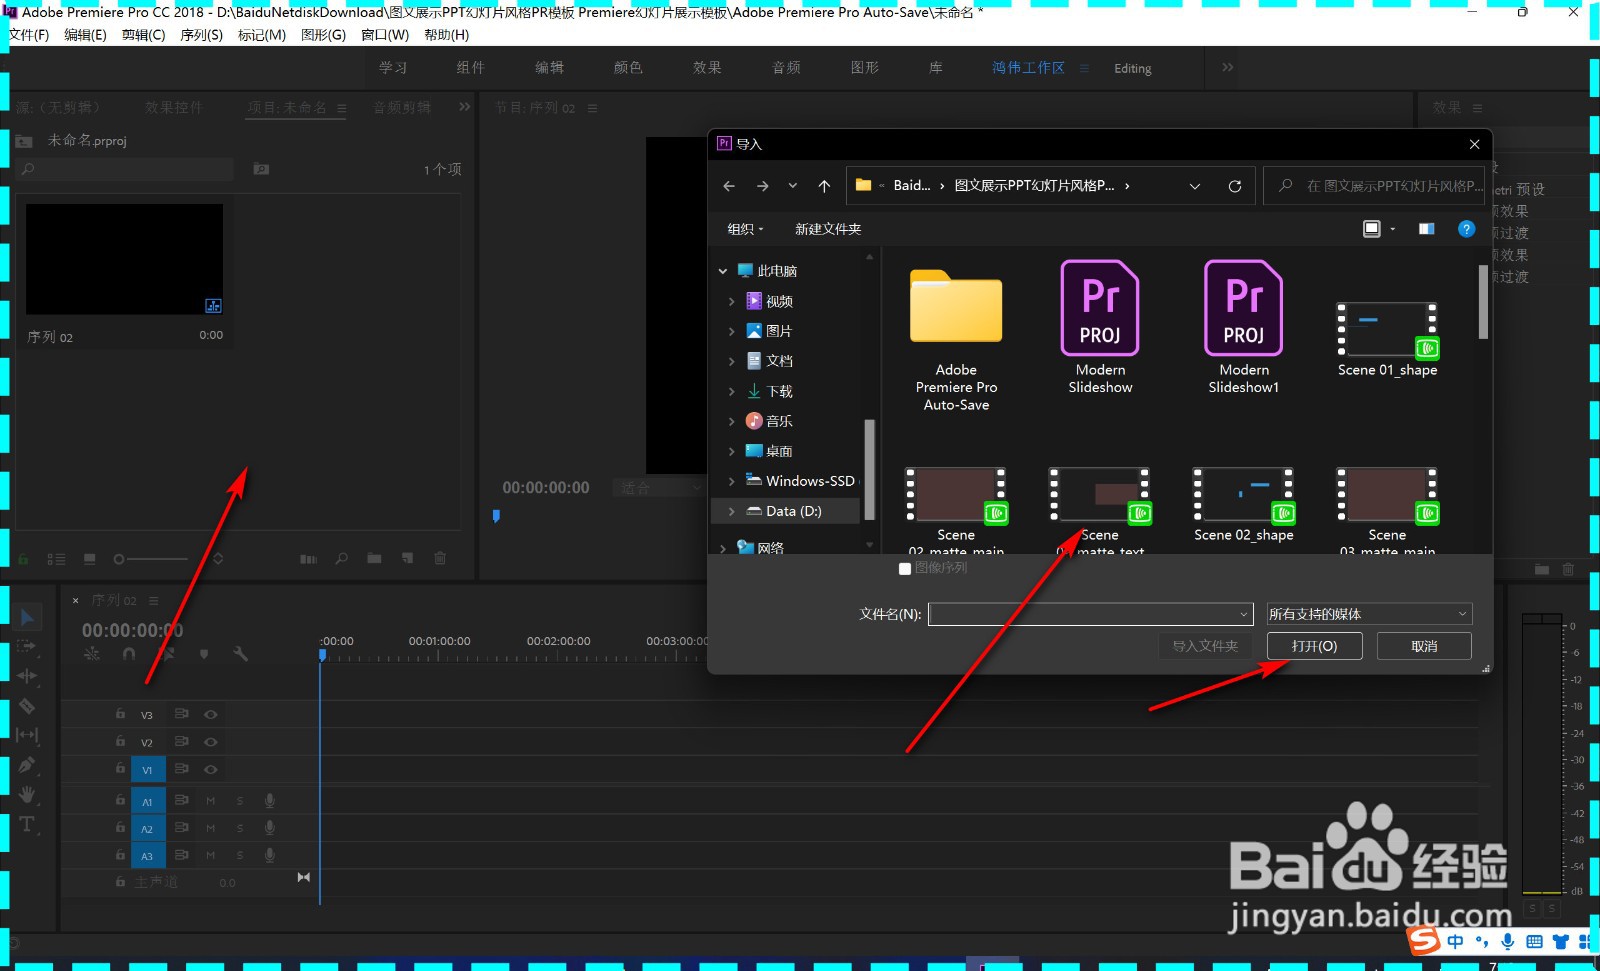
Task: Go back in import dialog
Action: (729, 186)
